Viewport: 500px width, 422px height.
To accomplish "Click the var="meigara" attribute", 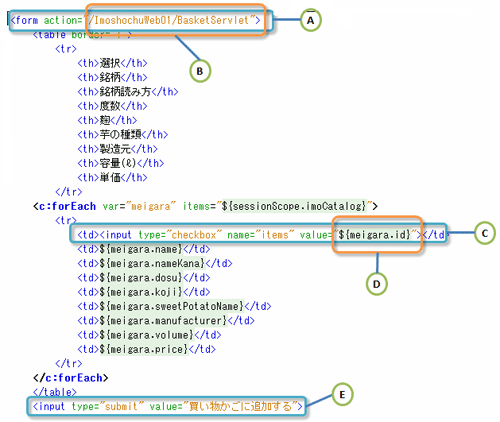I will 139,206.
